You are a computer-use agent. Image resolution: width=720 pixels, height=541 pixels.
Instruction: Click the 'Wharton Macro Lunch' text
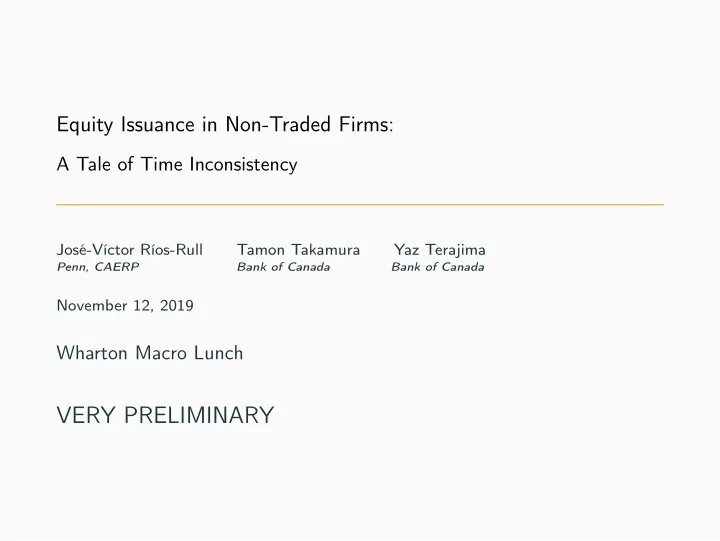[150, 353]
